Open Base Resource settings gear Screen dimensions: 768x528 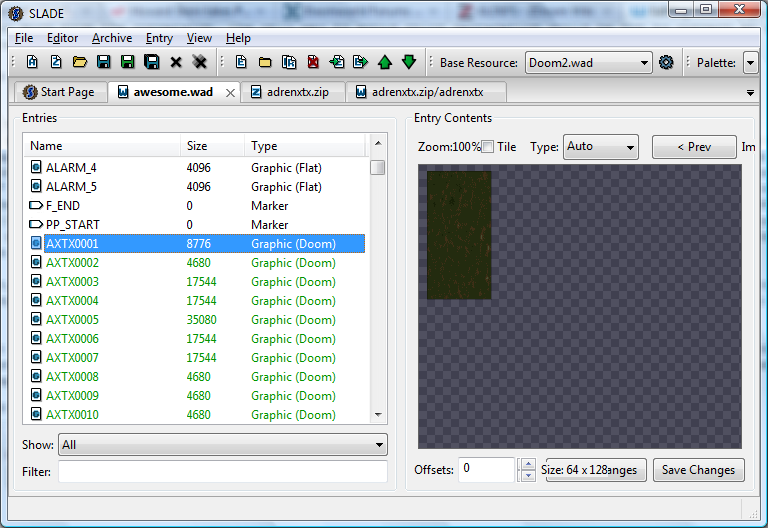(666, 63)
